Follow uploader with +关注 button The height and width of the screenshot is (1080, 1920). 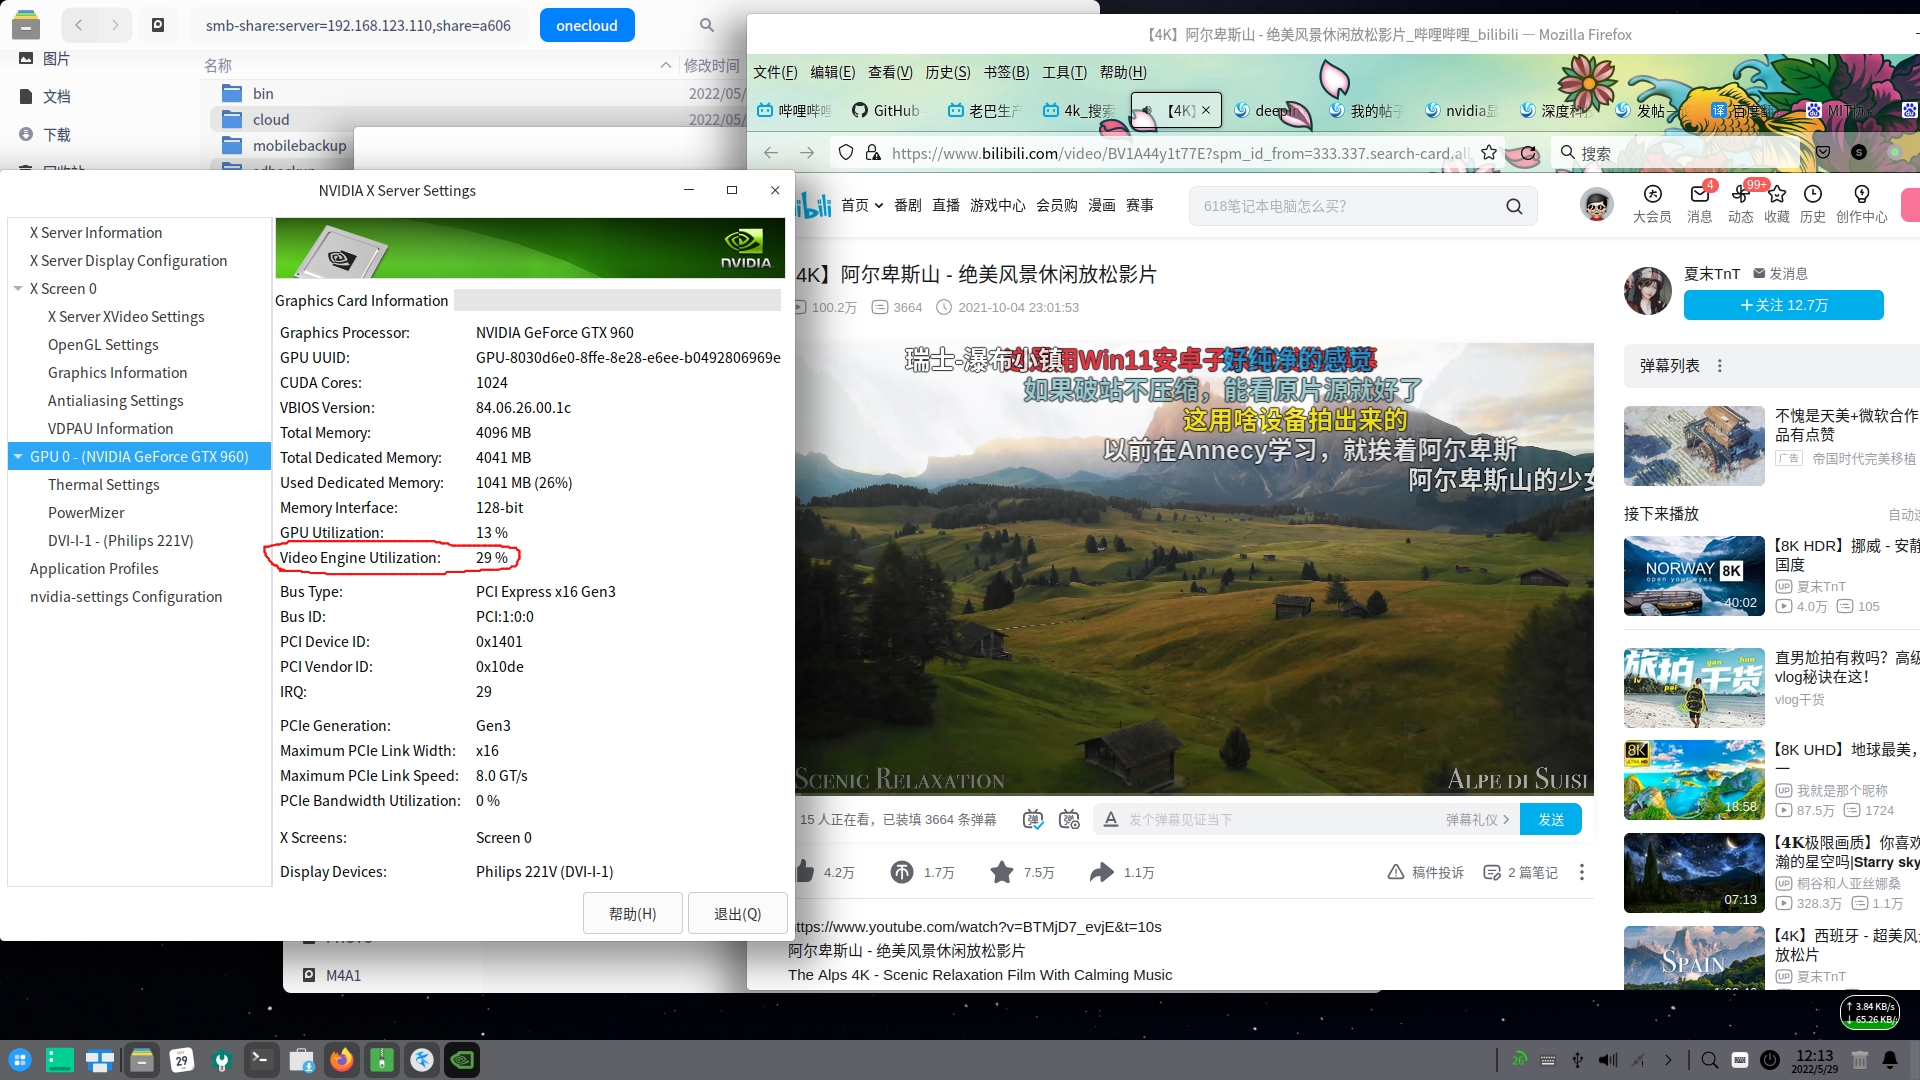[1783, 305]
